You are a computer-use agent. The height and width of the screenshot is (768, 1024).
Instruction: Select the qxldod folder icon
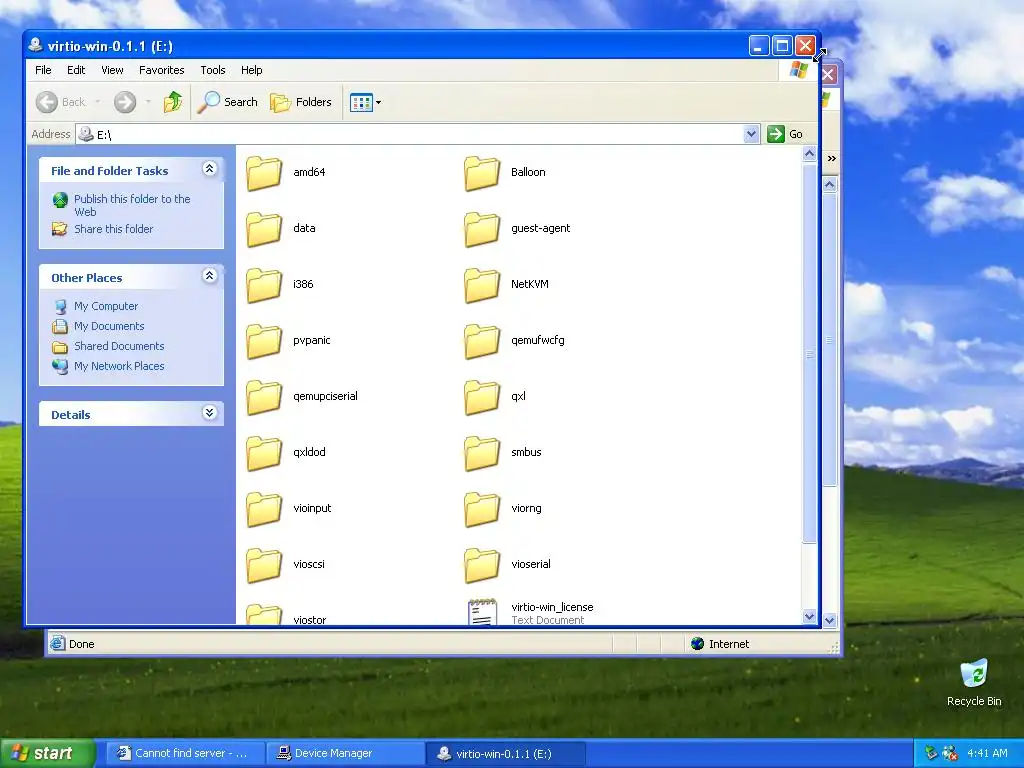pos(264,453)
